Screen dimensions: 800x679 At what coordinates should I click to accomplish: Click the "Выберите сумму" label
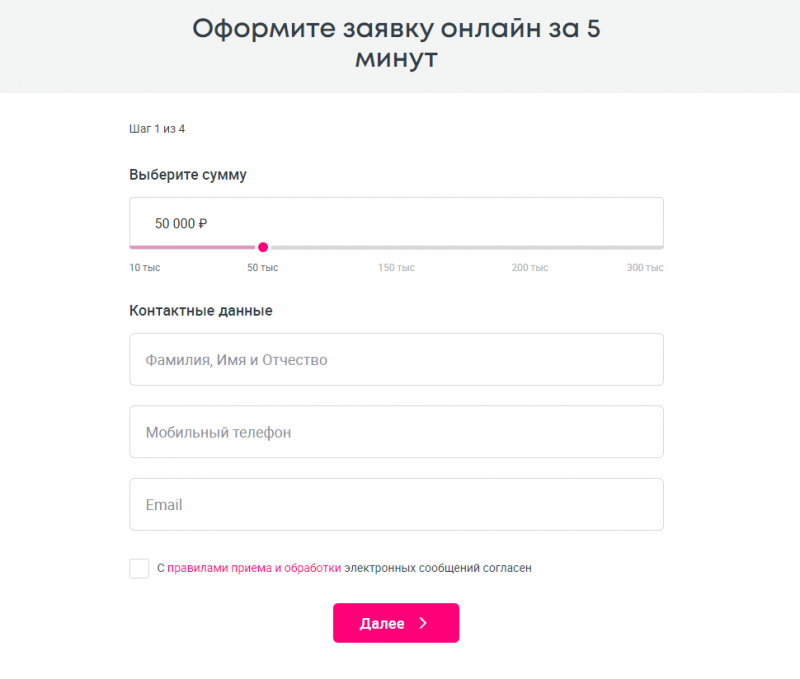pos(188,175)
